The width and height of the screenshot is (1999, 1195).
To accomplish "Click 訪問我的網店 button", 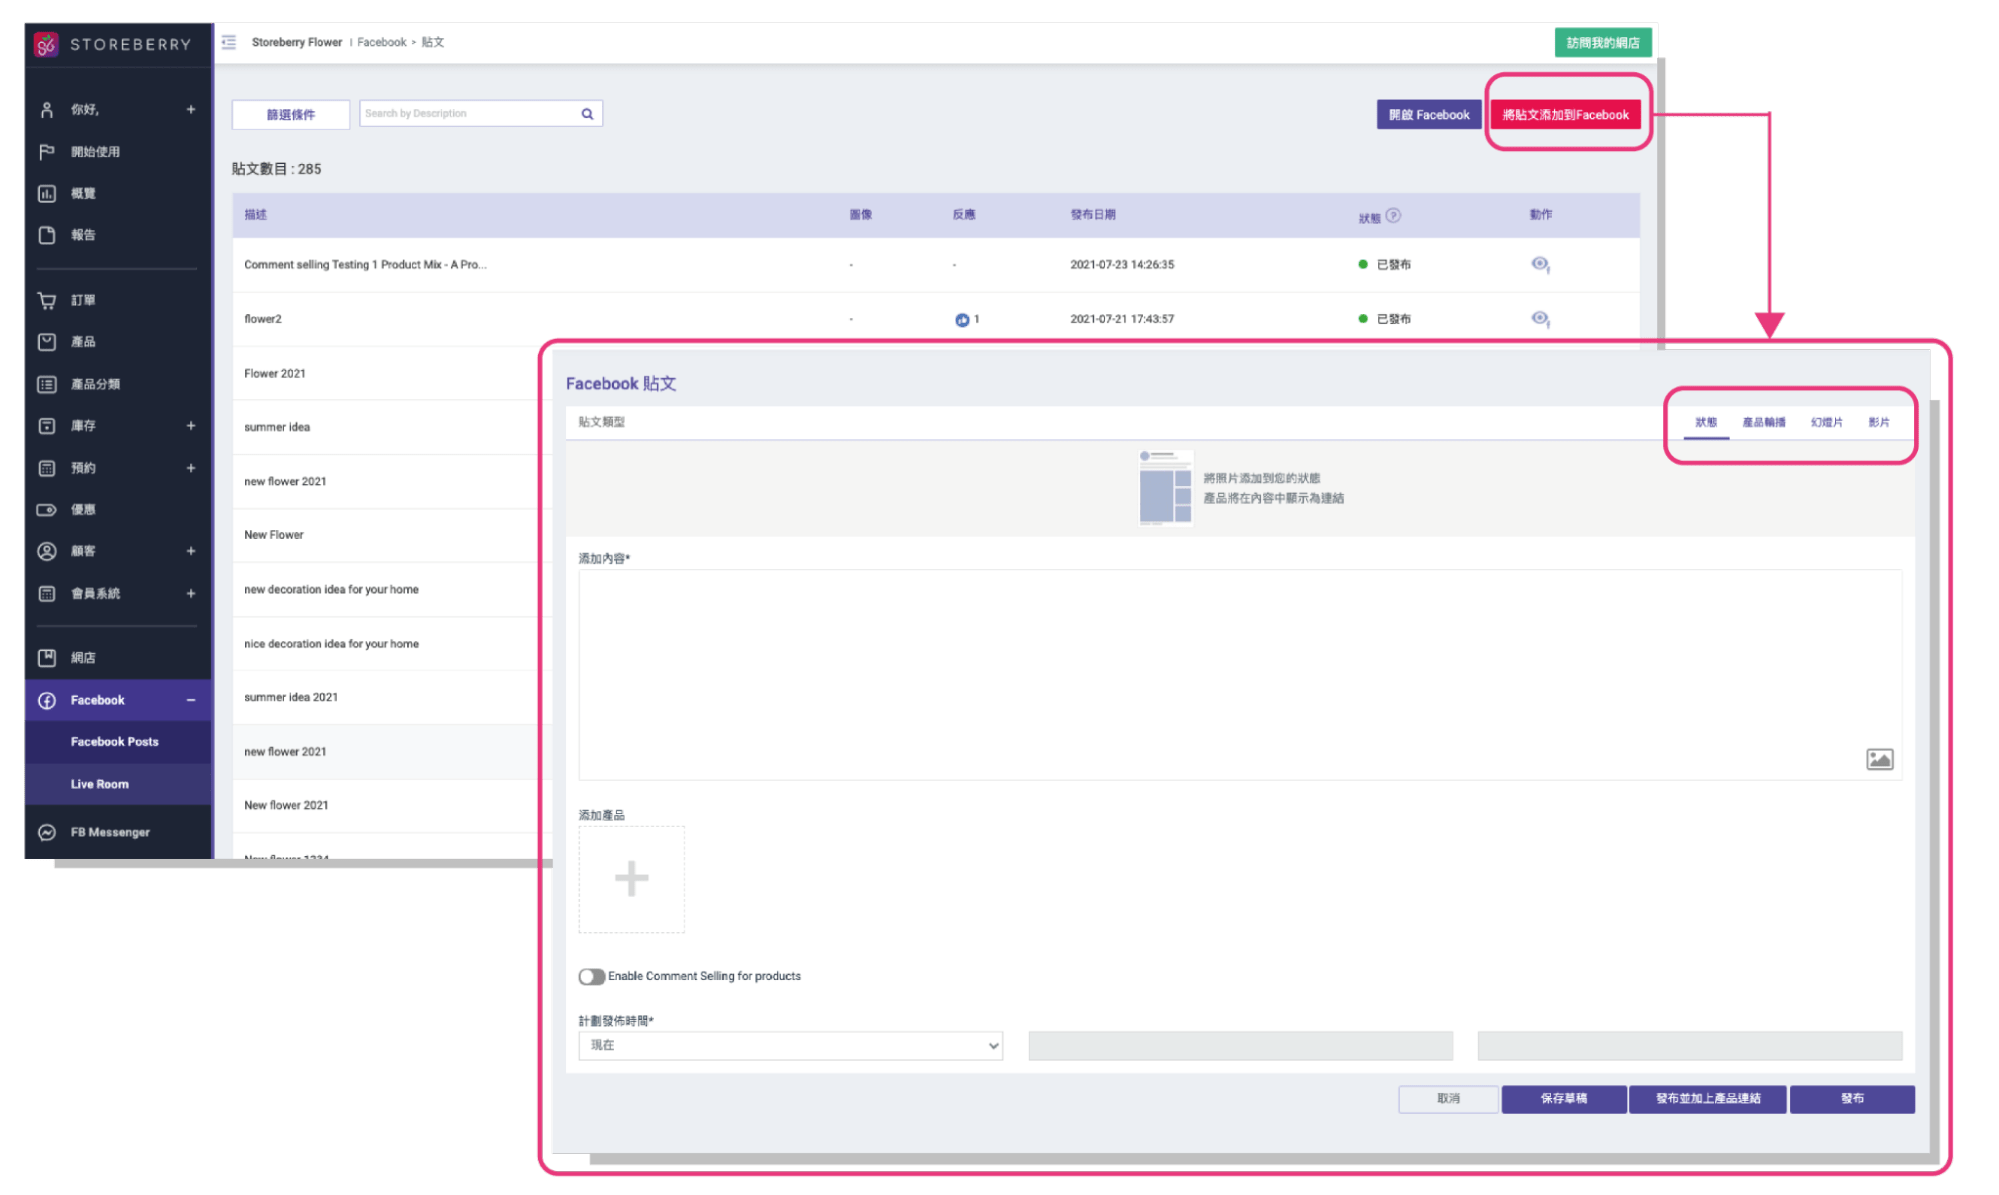I will pyautogui.click(x=1602, y=43).
